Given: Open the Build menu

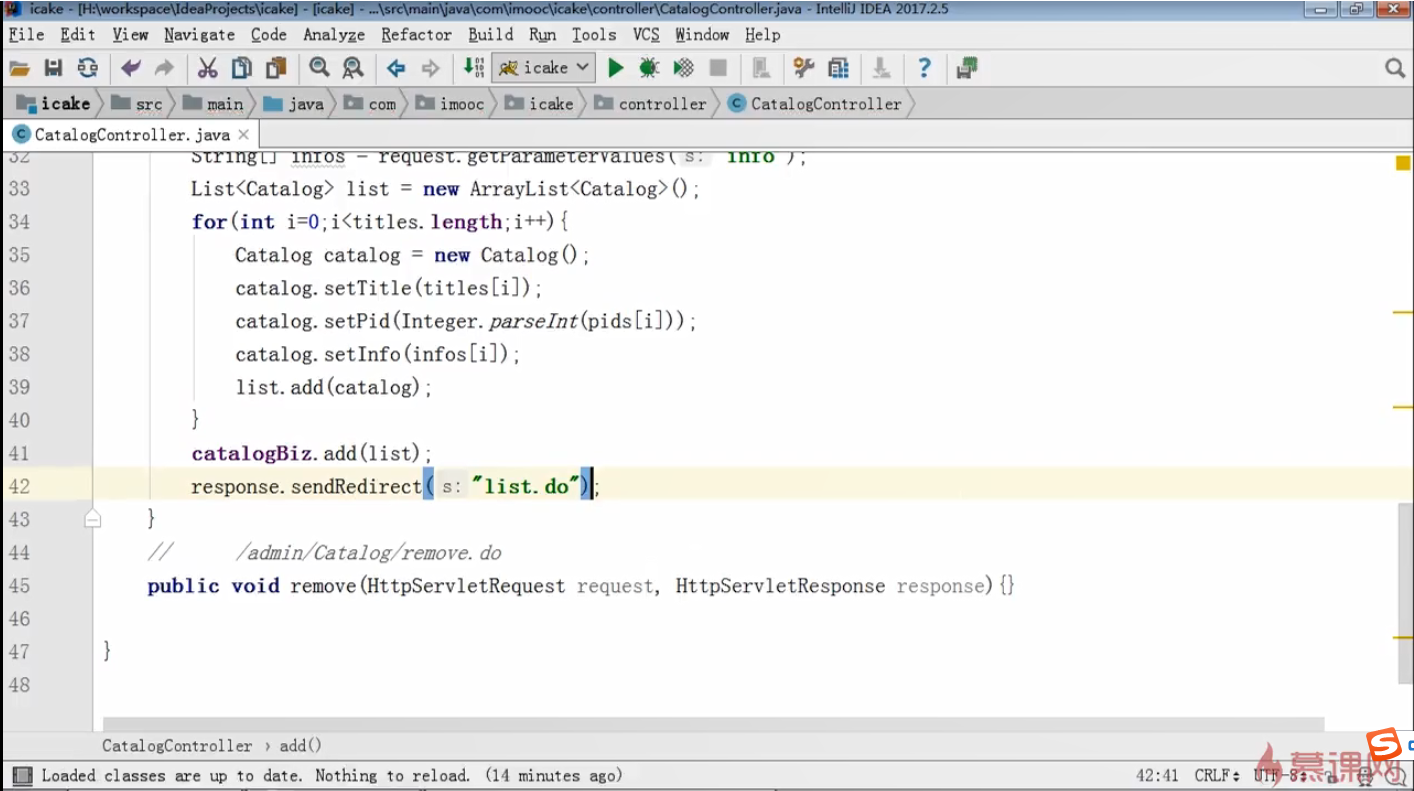Looking at the screenshot, I should [491, 34].
